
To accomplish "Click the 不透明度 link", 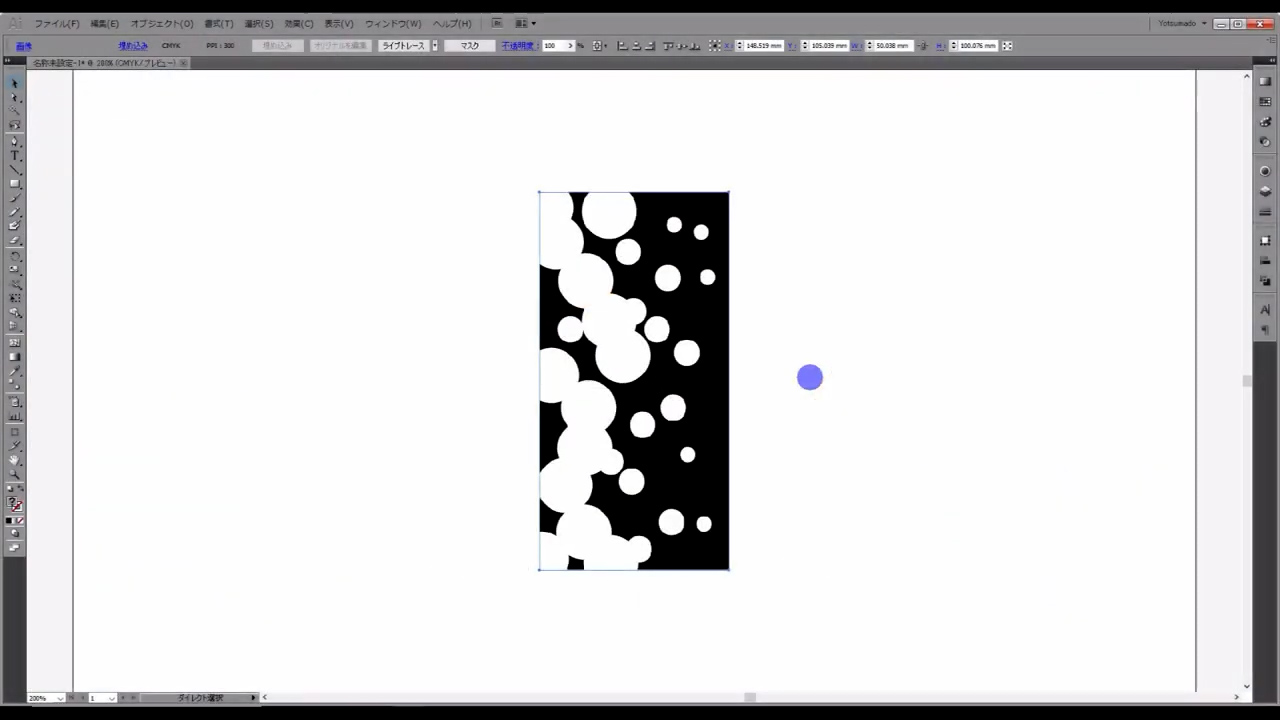I will (x=515, y=46).
